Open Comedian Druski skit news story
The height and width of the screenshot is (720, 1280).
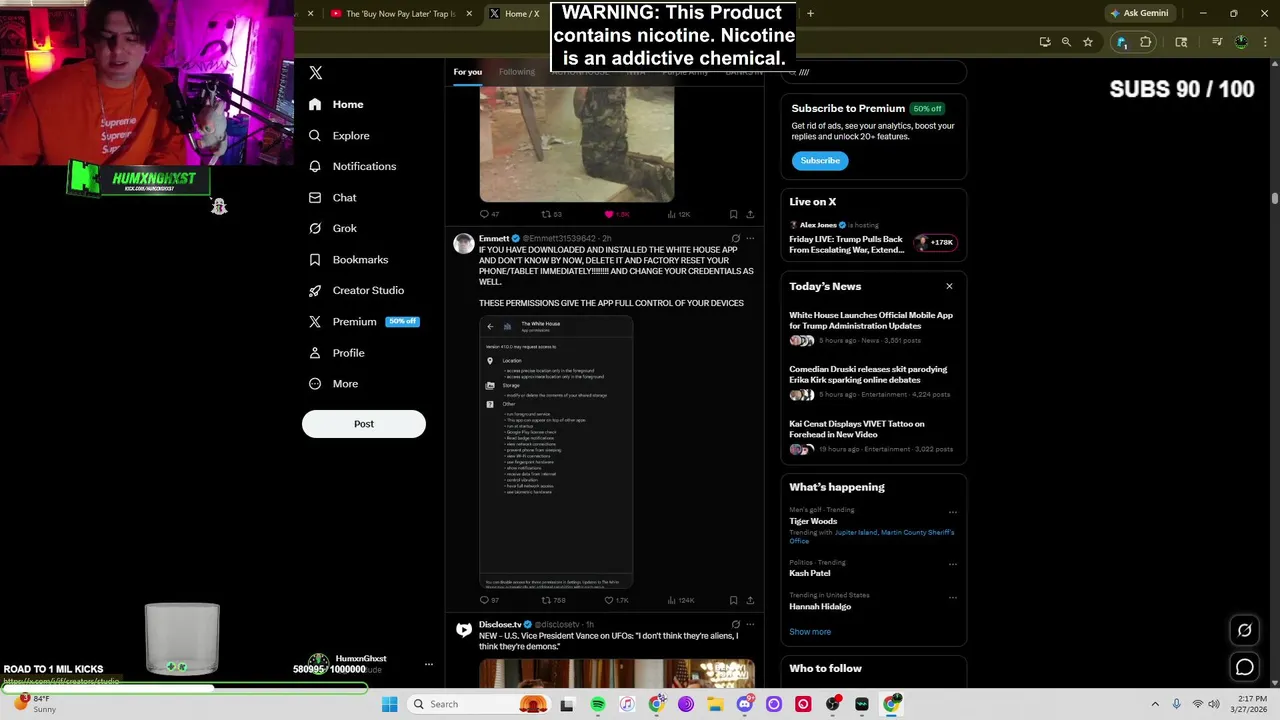(x=873, y=381)
